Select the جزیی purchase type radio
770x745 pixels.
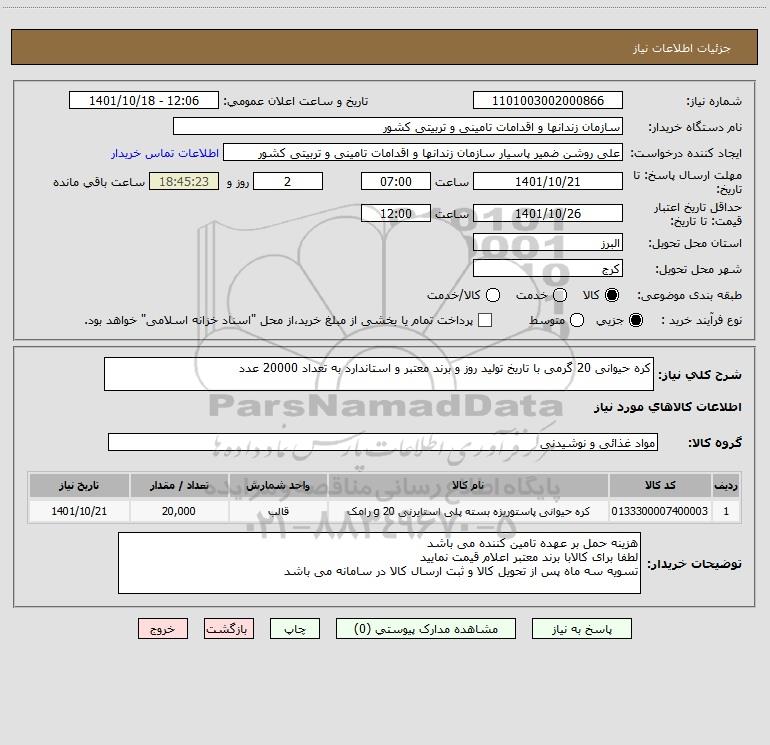[635, 320]
